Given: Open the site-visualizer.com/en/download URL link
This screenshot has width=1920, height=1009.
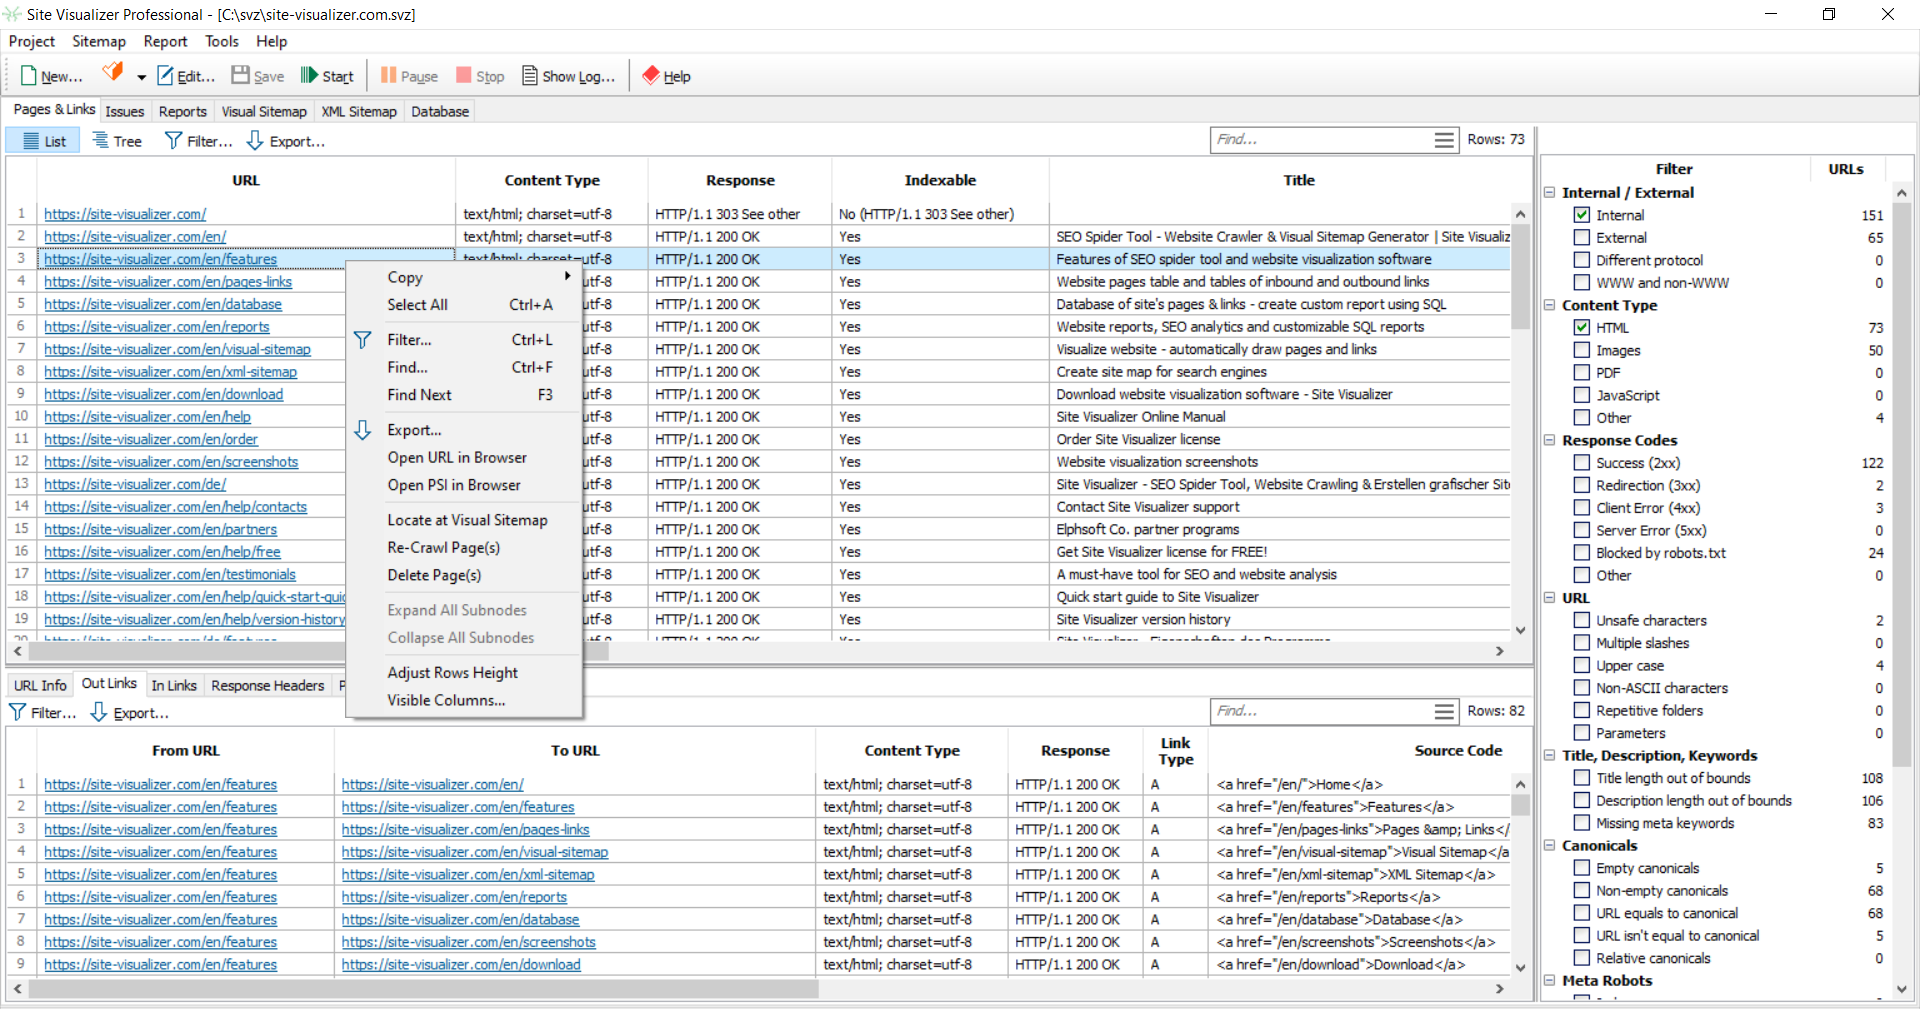Looking at the screenshot, I should point(163,394).
